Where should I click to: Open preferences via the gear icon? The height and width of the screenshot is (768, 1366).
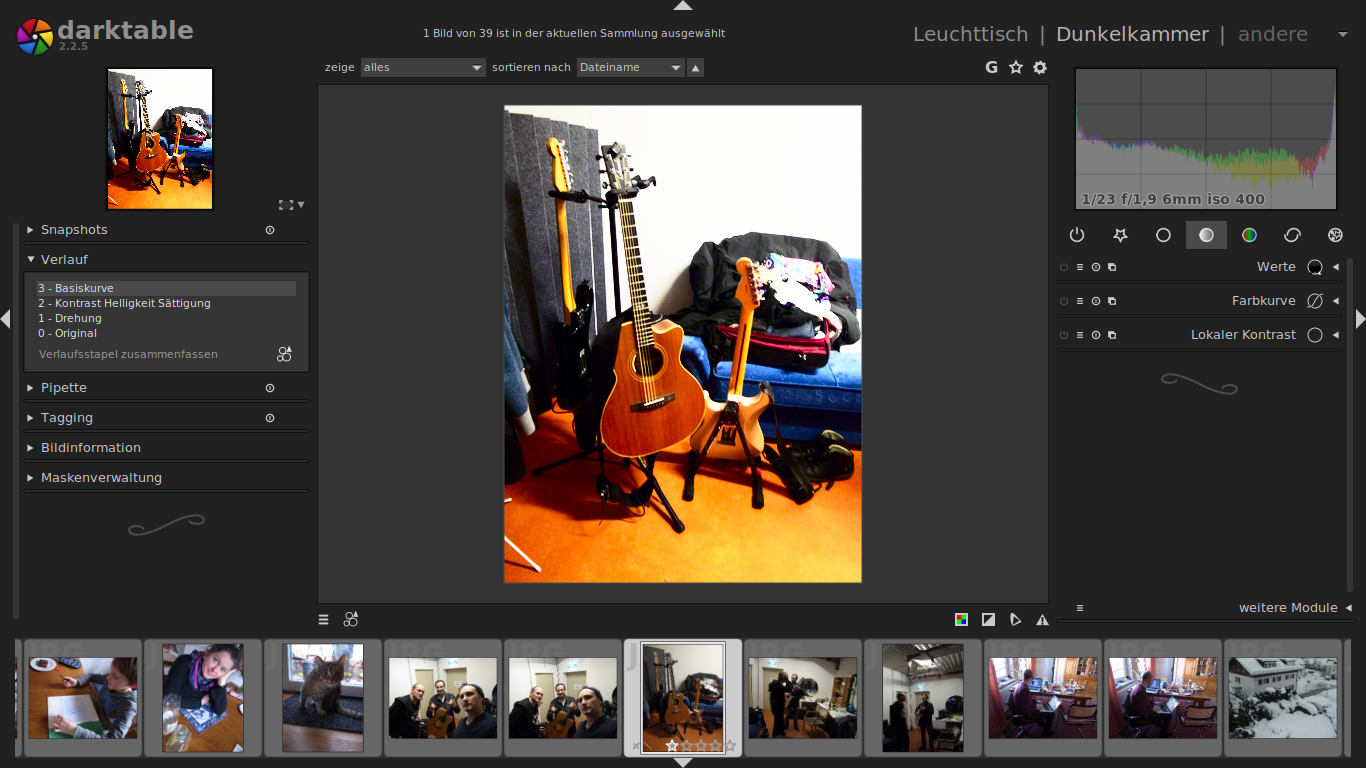pyautogui.click(x=1040, y=67)
